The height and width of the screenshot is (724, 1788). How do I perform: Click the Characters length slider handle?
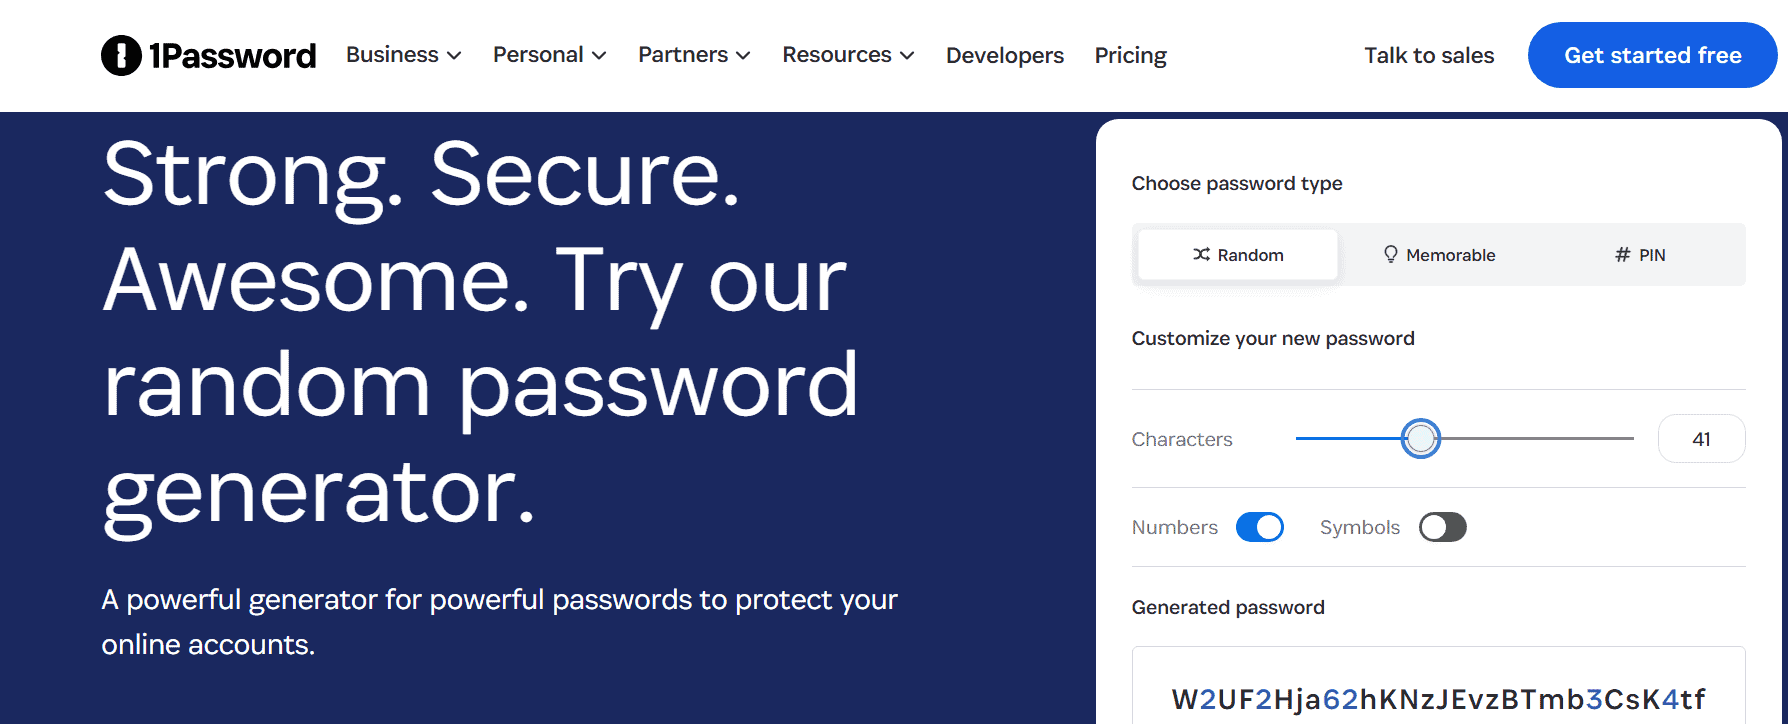1420,439
